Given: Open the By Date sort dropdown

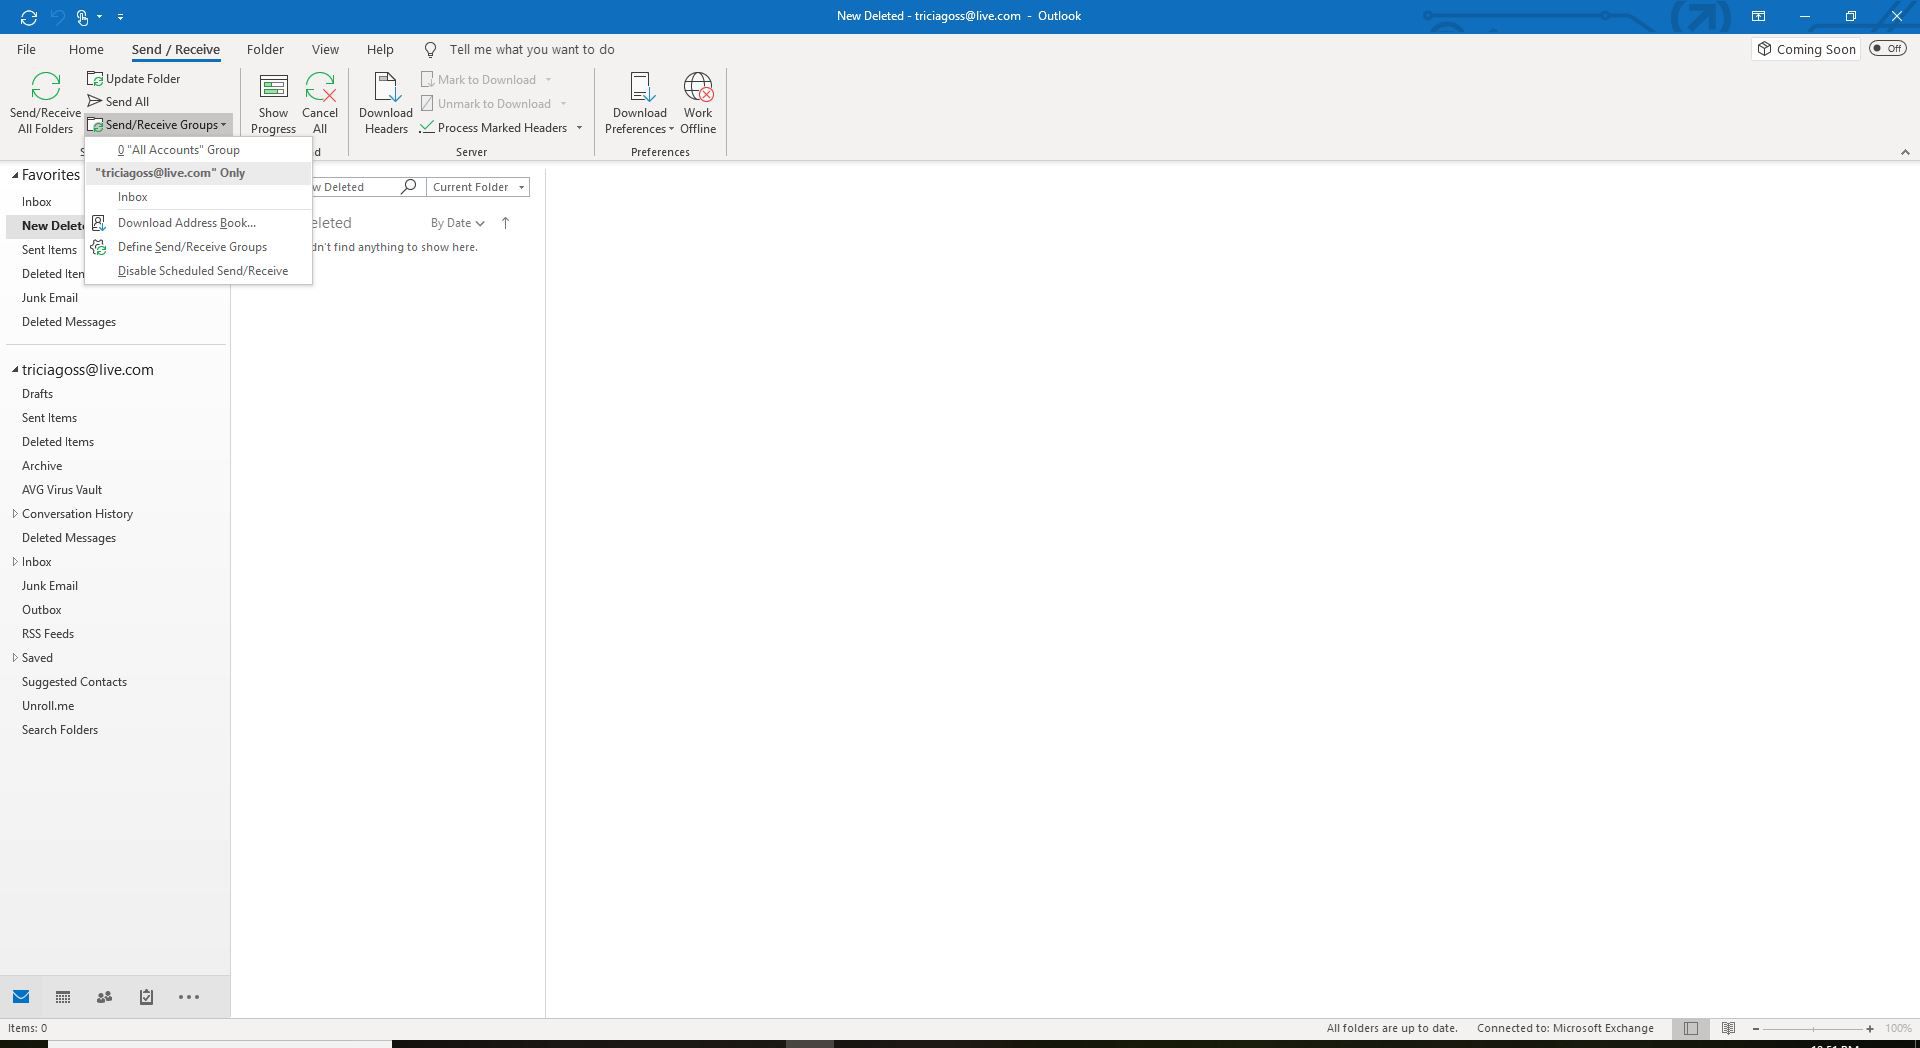Looking at the screenshot, I should click(x=457, y=223).
